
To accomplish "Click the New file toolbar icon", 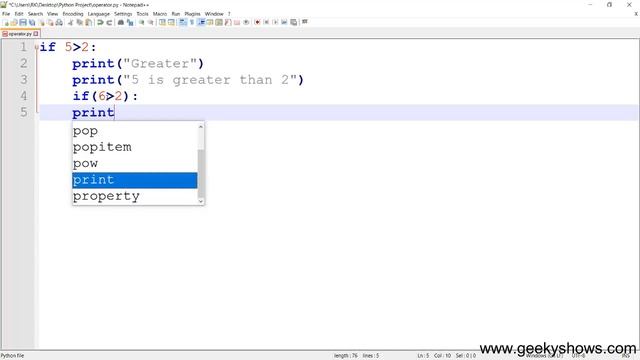I will 6,22.
